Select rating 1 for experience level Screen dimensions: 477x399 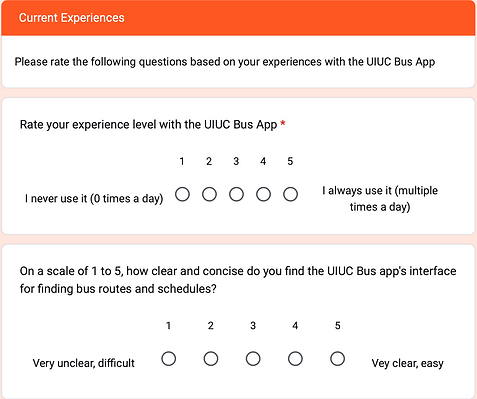click(182, 194)
